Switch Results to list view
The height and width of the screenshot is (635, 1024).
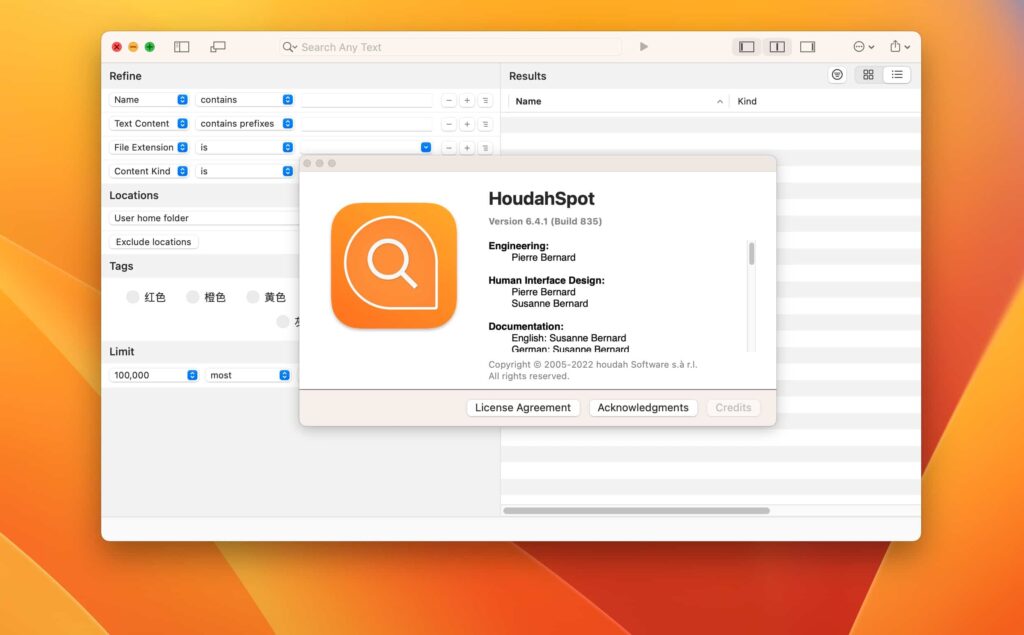coord(897,75)
